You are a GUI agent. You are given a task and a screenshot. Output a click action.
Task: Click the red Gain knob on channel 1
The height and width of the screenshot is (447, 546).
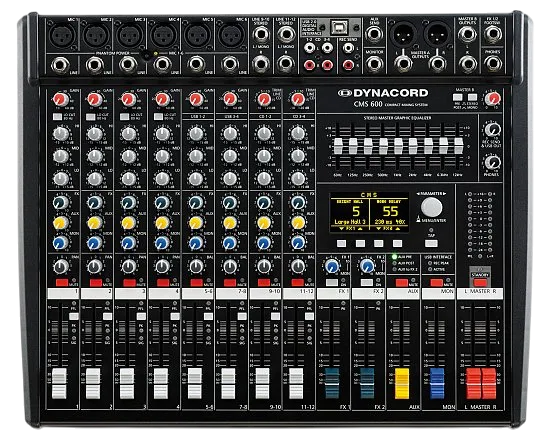61,100
